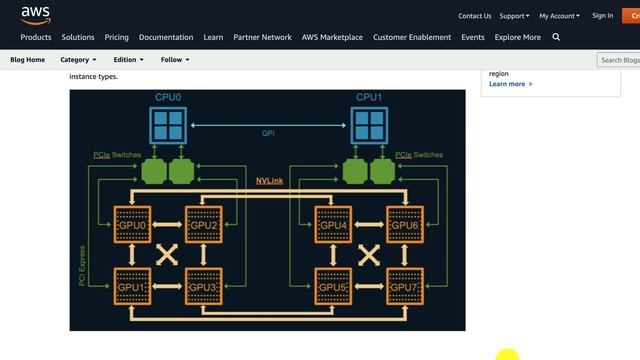Open the Partner Network menu item
The height and width of the screenshot is (360, 640).
click(262, 37)
